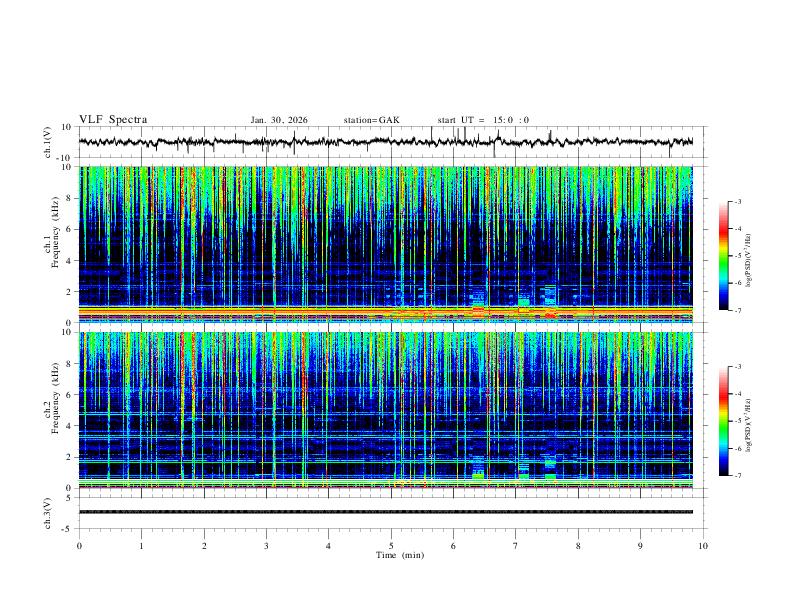Click tick label "7" on the Time axis
Screen dimensions: 792x612
(516, 546)
